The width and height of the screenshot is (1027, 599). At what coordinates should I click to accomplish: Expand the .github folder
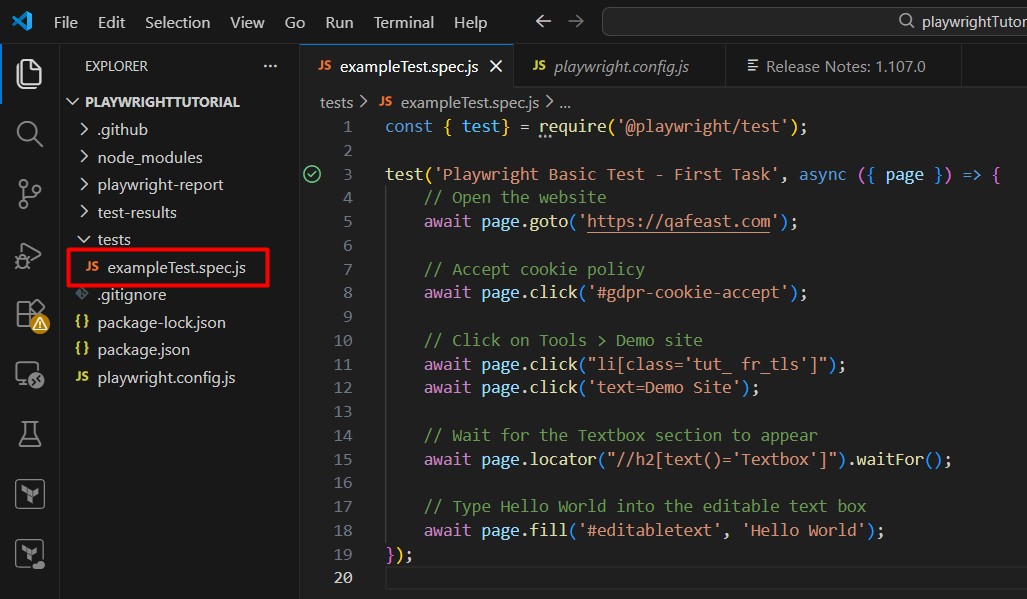pos(122,130)
